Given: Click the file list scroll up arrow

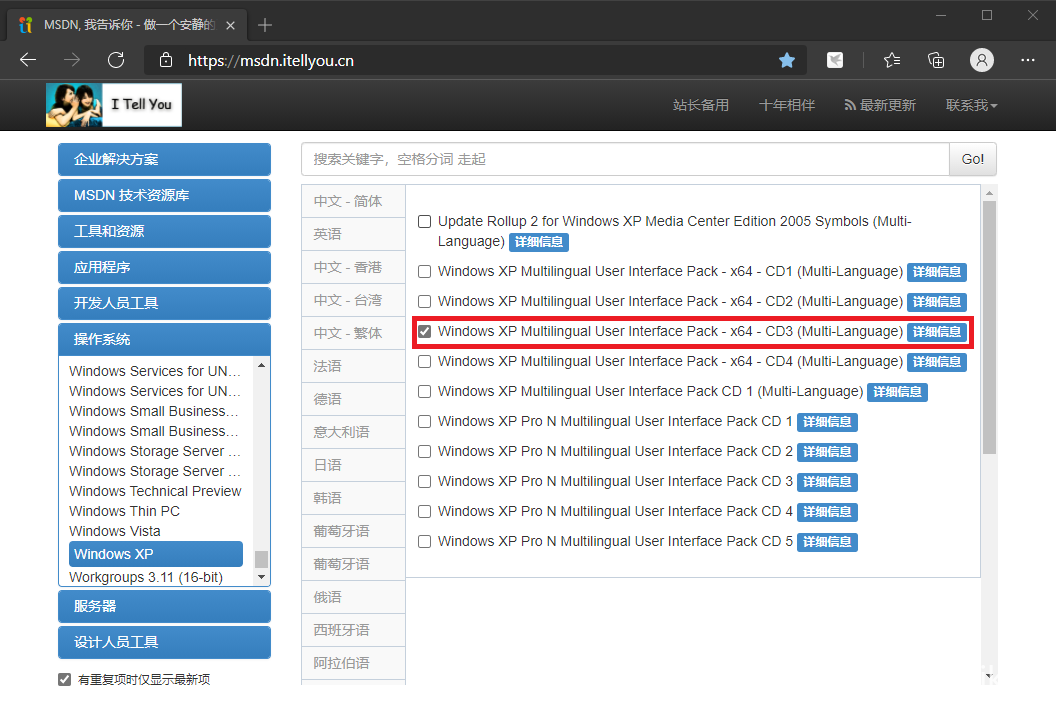Looking at the screenshot, I should point(989,193).
